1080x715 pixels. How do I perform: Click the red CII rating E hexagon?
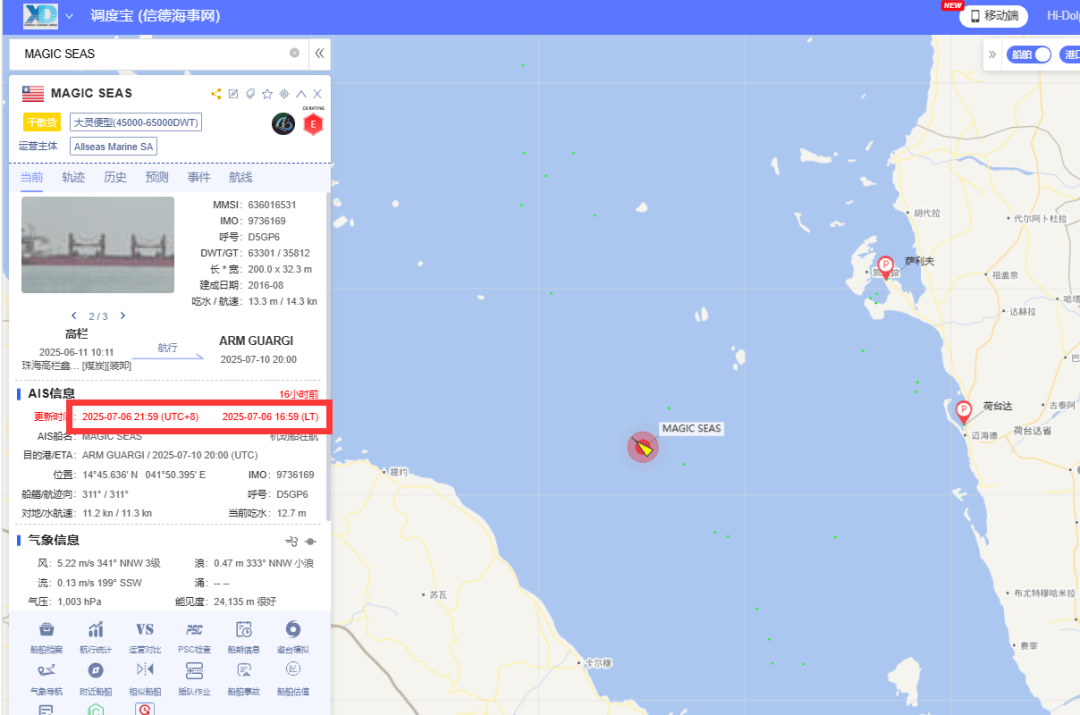[313, 124]
